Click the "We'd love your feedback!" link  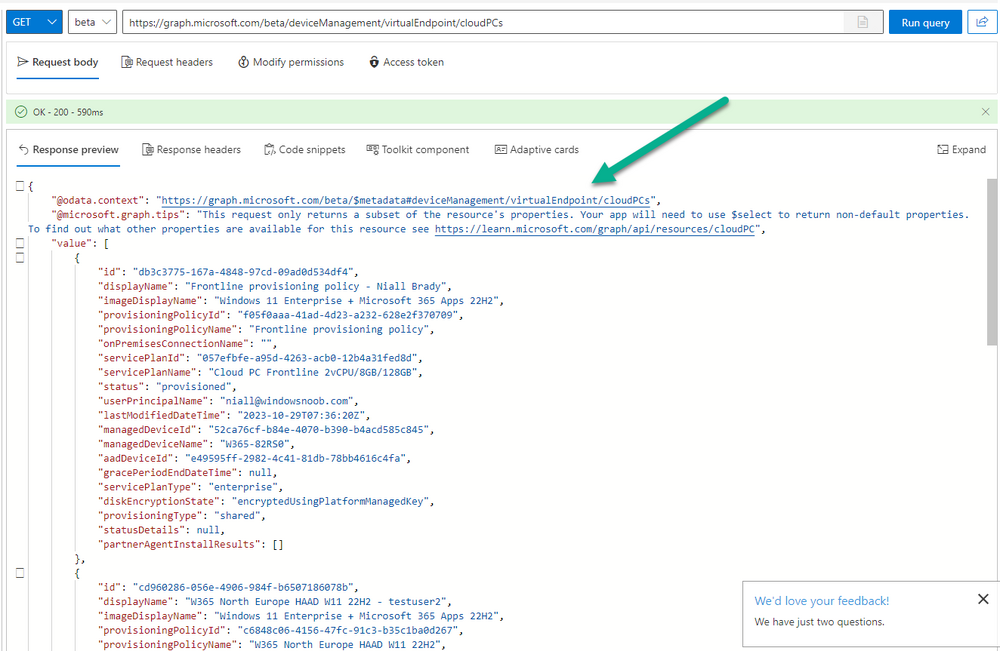pos(821,601)
